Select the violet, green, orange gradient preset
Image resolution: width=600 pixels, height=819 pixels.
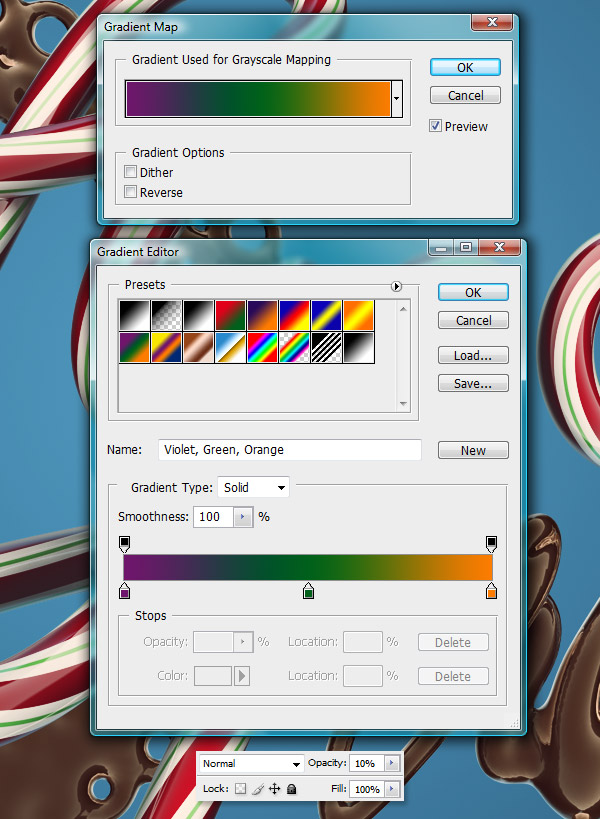coord(134,347)
